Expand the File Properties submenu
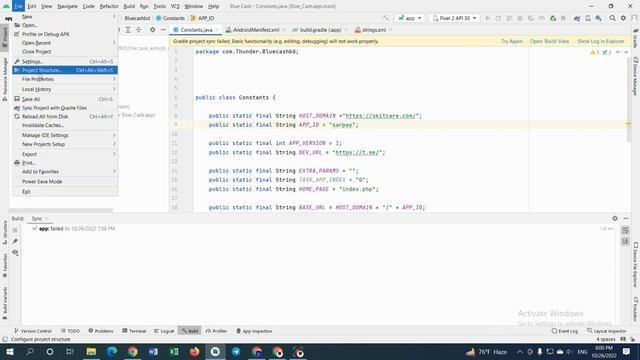 (65, 79)
